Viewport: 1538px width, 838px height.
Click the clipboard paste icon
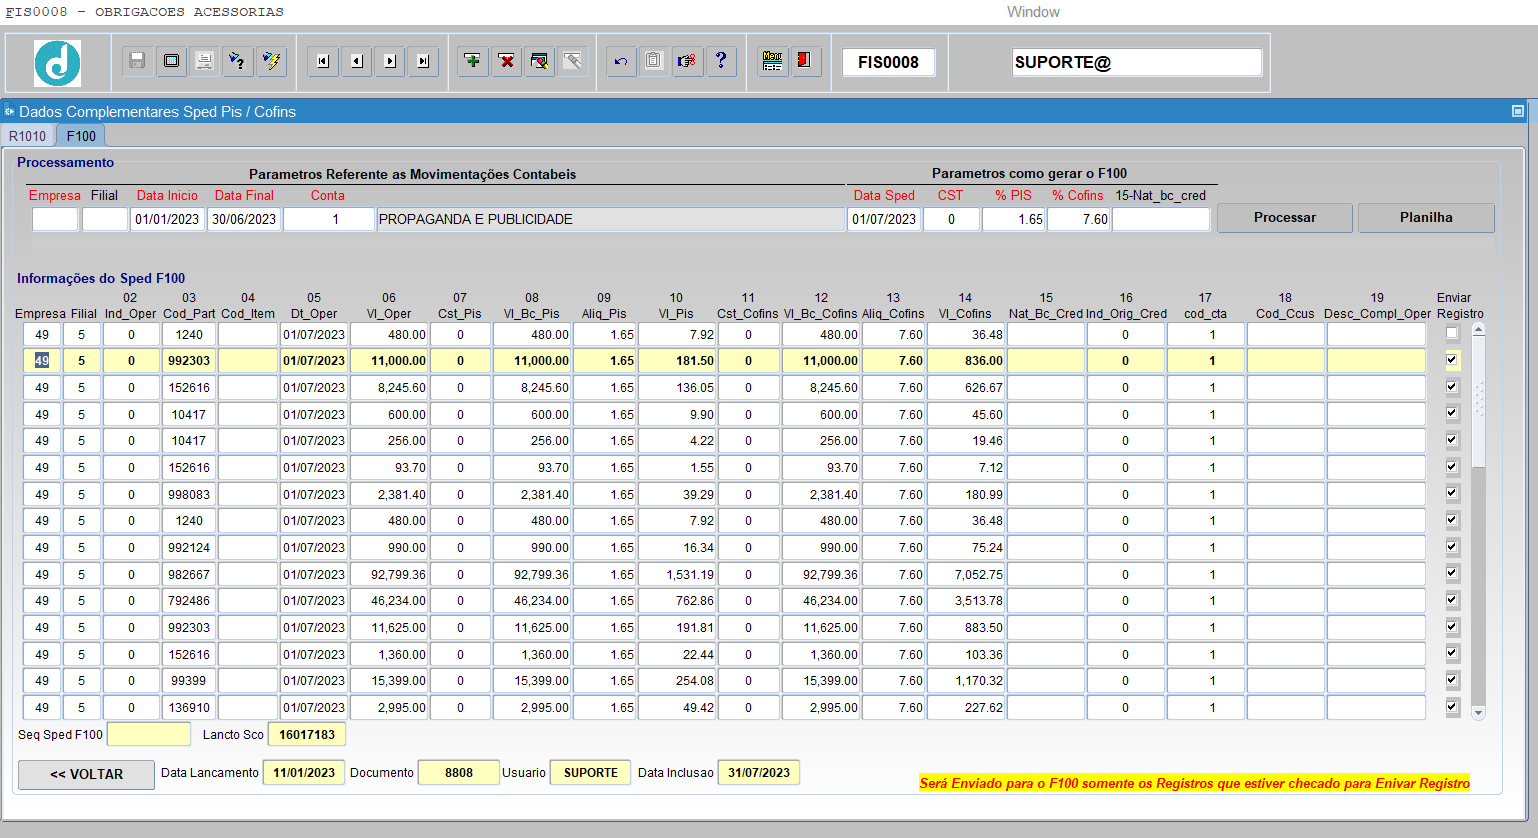tap(654, 61)
